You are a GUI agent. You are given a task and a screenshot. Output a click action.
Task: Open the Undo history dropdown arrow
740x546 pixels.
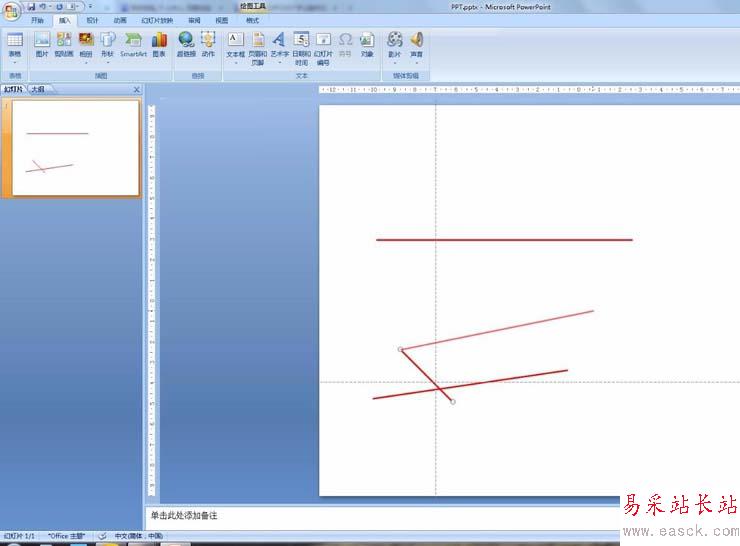pyautogui.click(x=50, y=7)
